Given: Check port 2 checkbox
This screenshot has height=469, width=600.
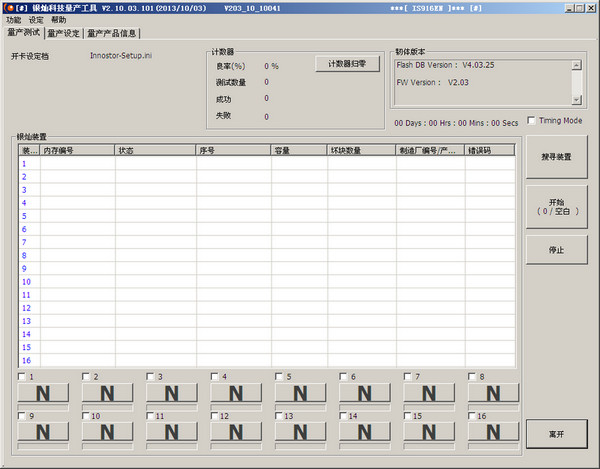Looking at the screenshot, I should point(86,376).
